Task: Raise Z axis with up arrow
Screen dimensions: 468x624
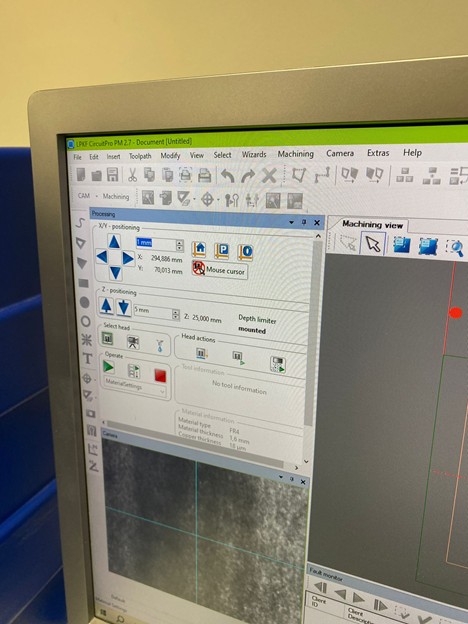Action: pyautogui.click(x=106, y=306)
